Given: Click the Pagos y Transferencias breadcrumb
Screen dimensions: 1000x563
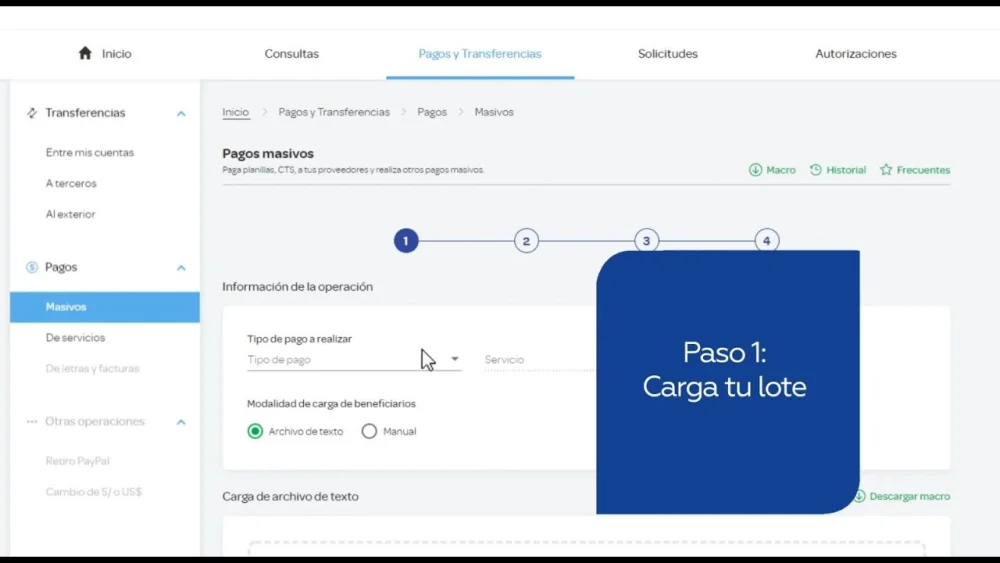Looking at the screenshot, I should pos(334,112).
